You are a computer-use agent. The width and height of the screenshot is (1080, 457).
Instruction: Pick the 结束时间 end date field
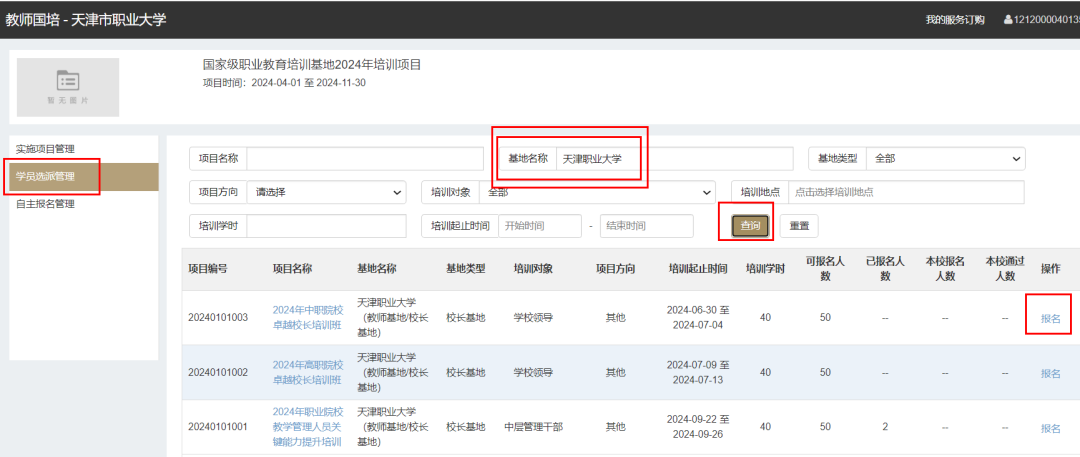point(646,226)
